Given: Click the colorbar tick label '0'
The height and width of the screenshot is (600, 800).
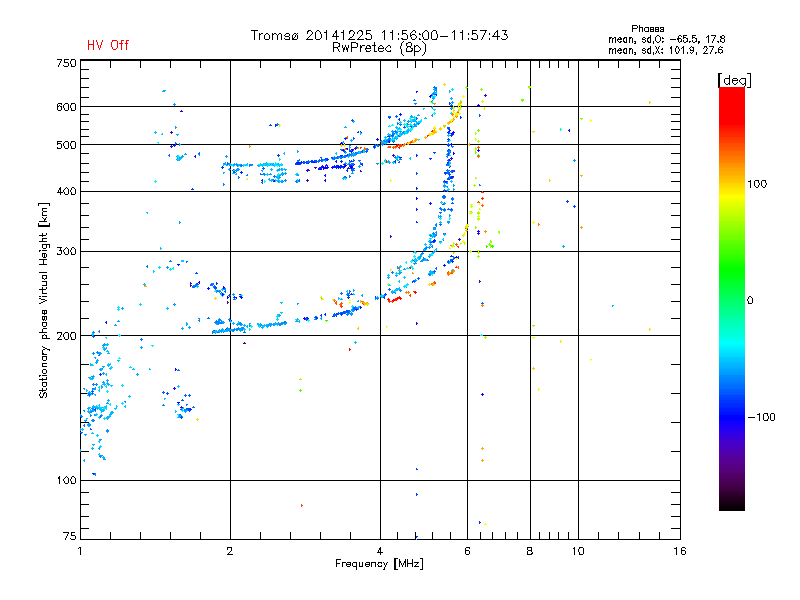Looking at the screenshot, I should [x=750, y=301].
